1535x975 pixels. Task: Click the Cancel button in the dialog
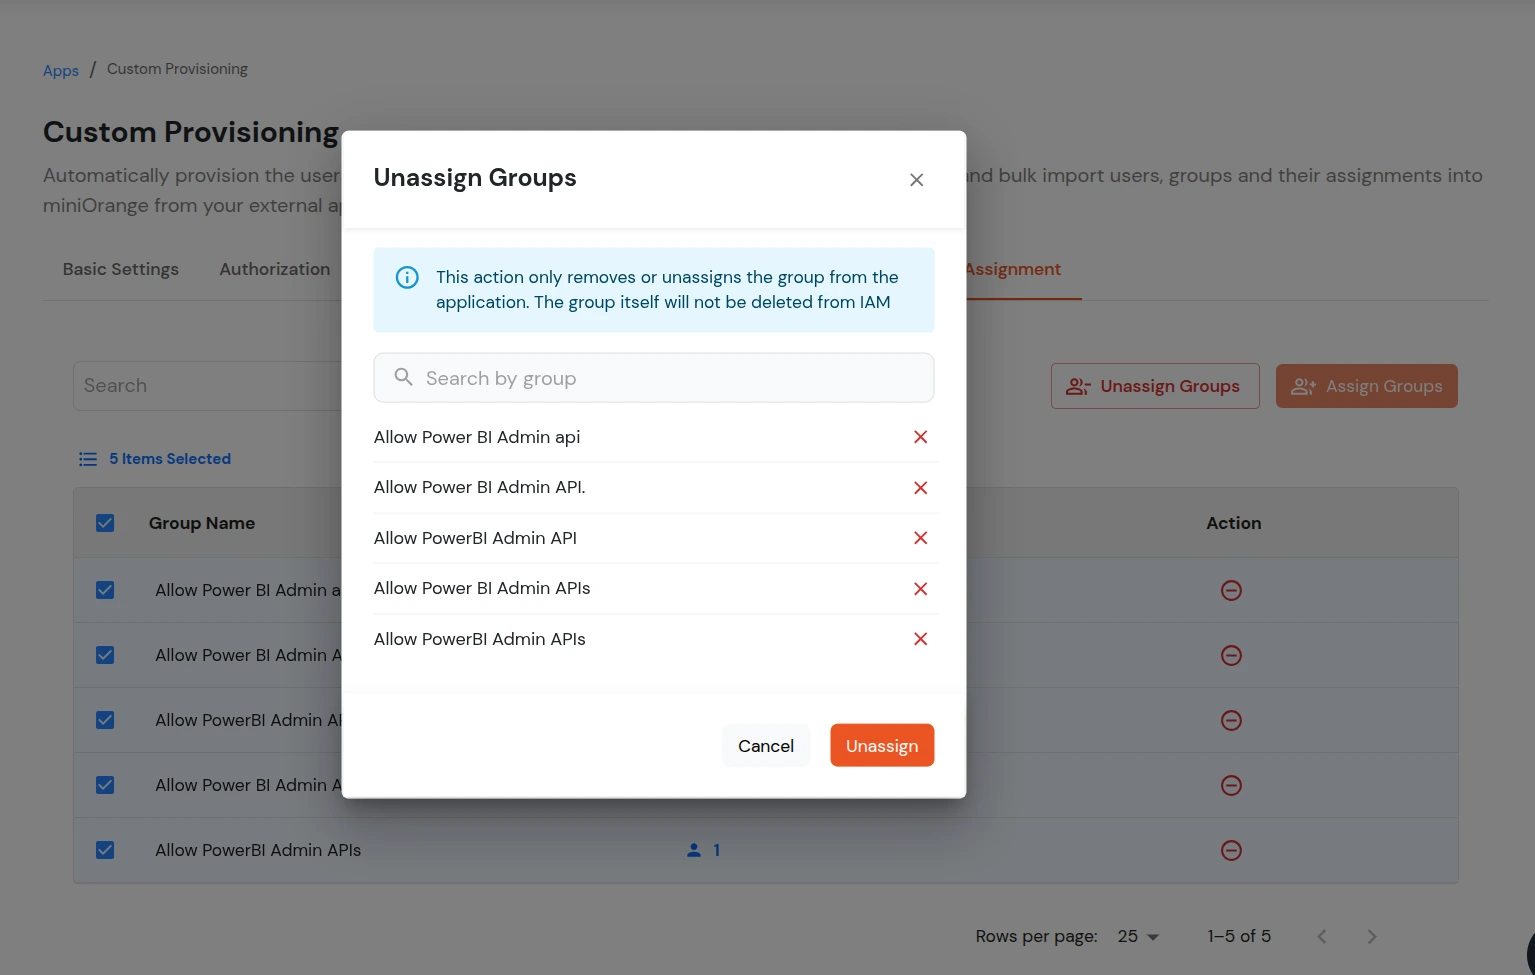(x=766, y=745)
